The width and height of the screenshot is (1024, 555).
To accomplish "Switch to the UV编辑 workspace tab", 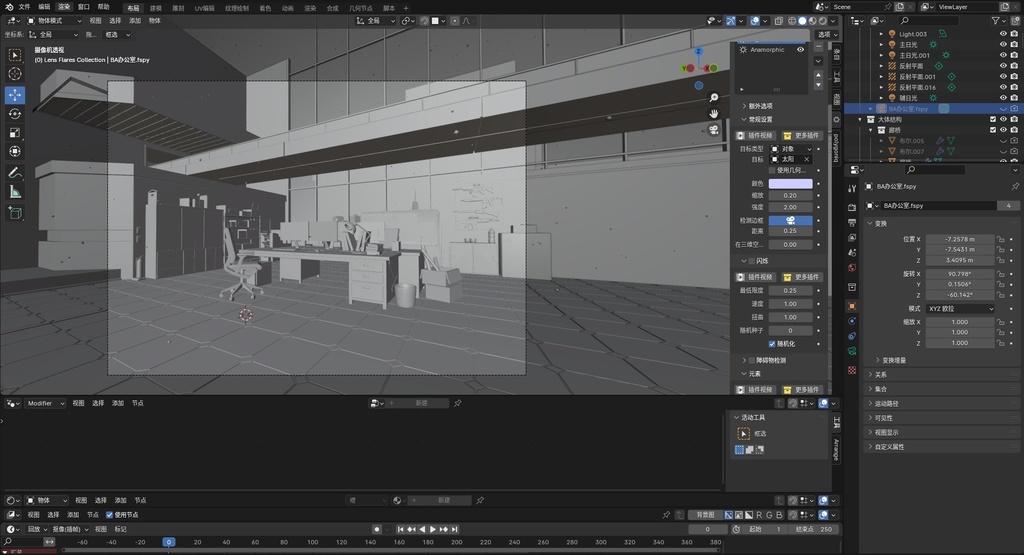I will point(204,7).
